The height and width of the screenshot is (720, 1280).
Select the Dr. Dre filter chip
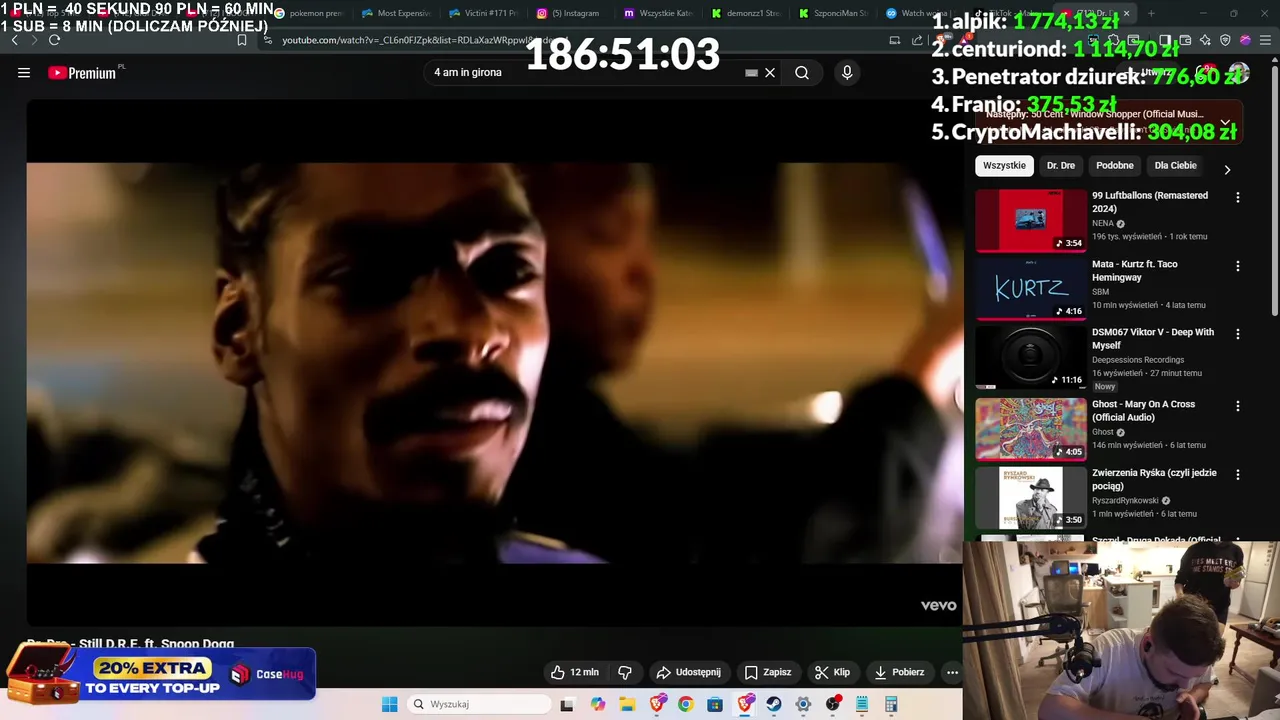pyautogui.click(x=1061, y=165)
